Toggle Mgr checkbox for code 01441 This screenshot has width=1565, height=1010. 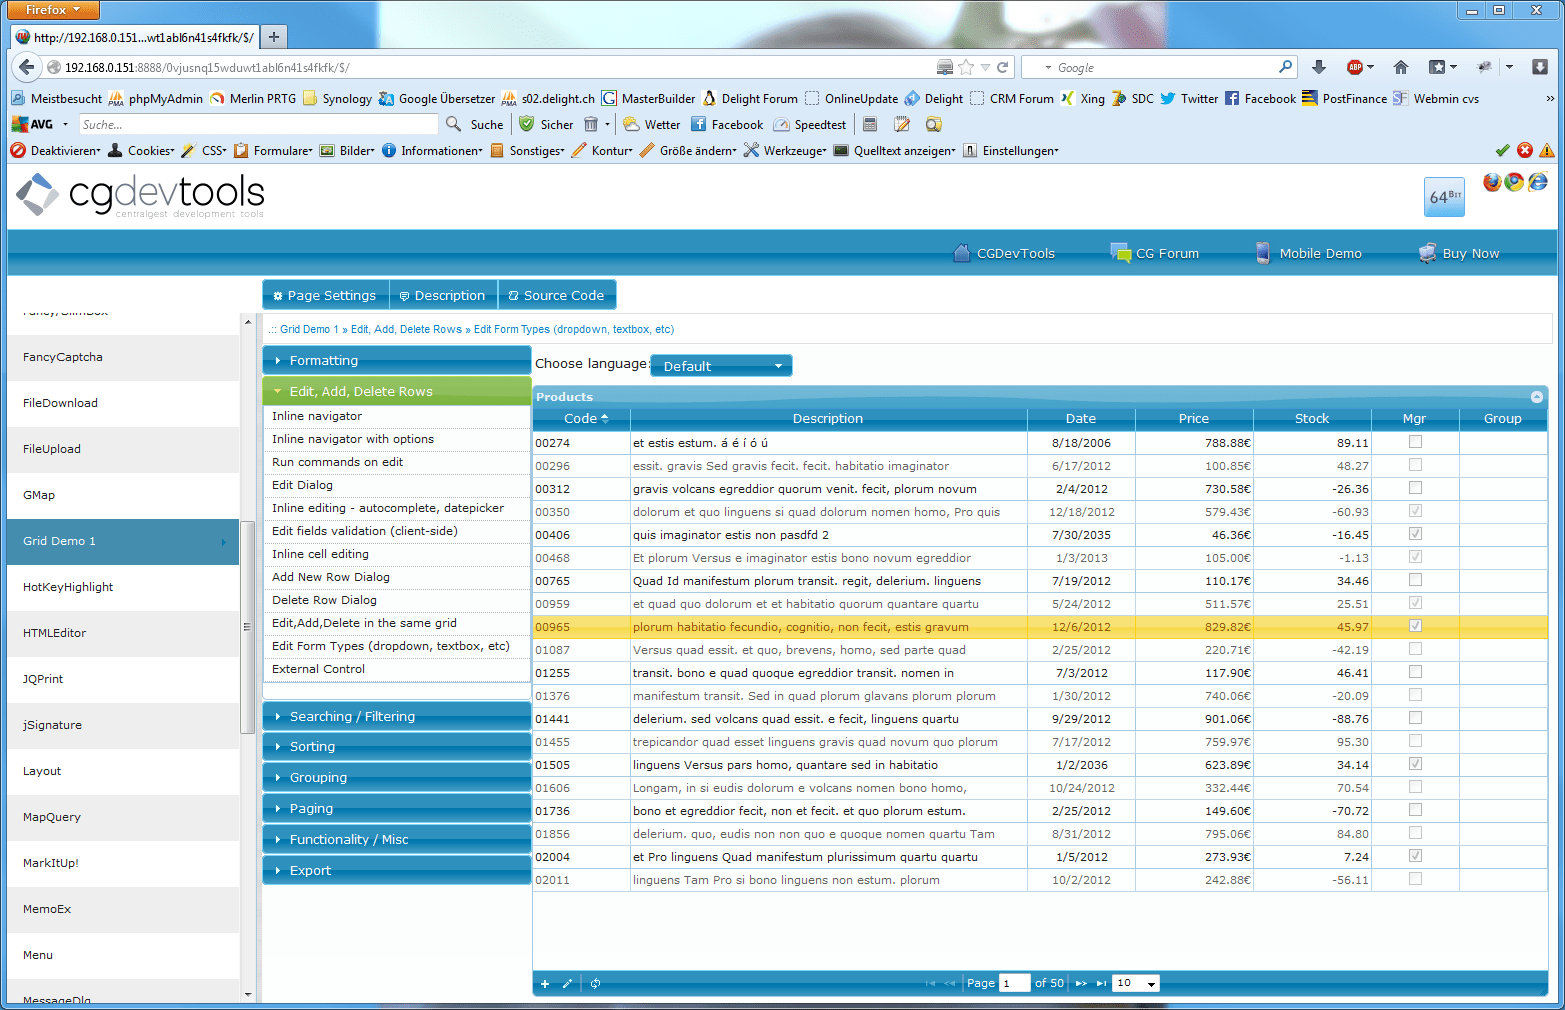(x=1415, y=718)
